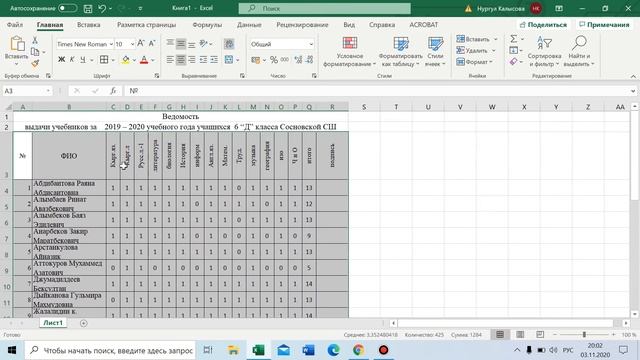Switch to Page Layout view in the status bar
This screenshot has width=640, height=360.
click(520, 335)
